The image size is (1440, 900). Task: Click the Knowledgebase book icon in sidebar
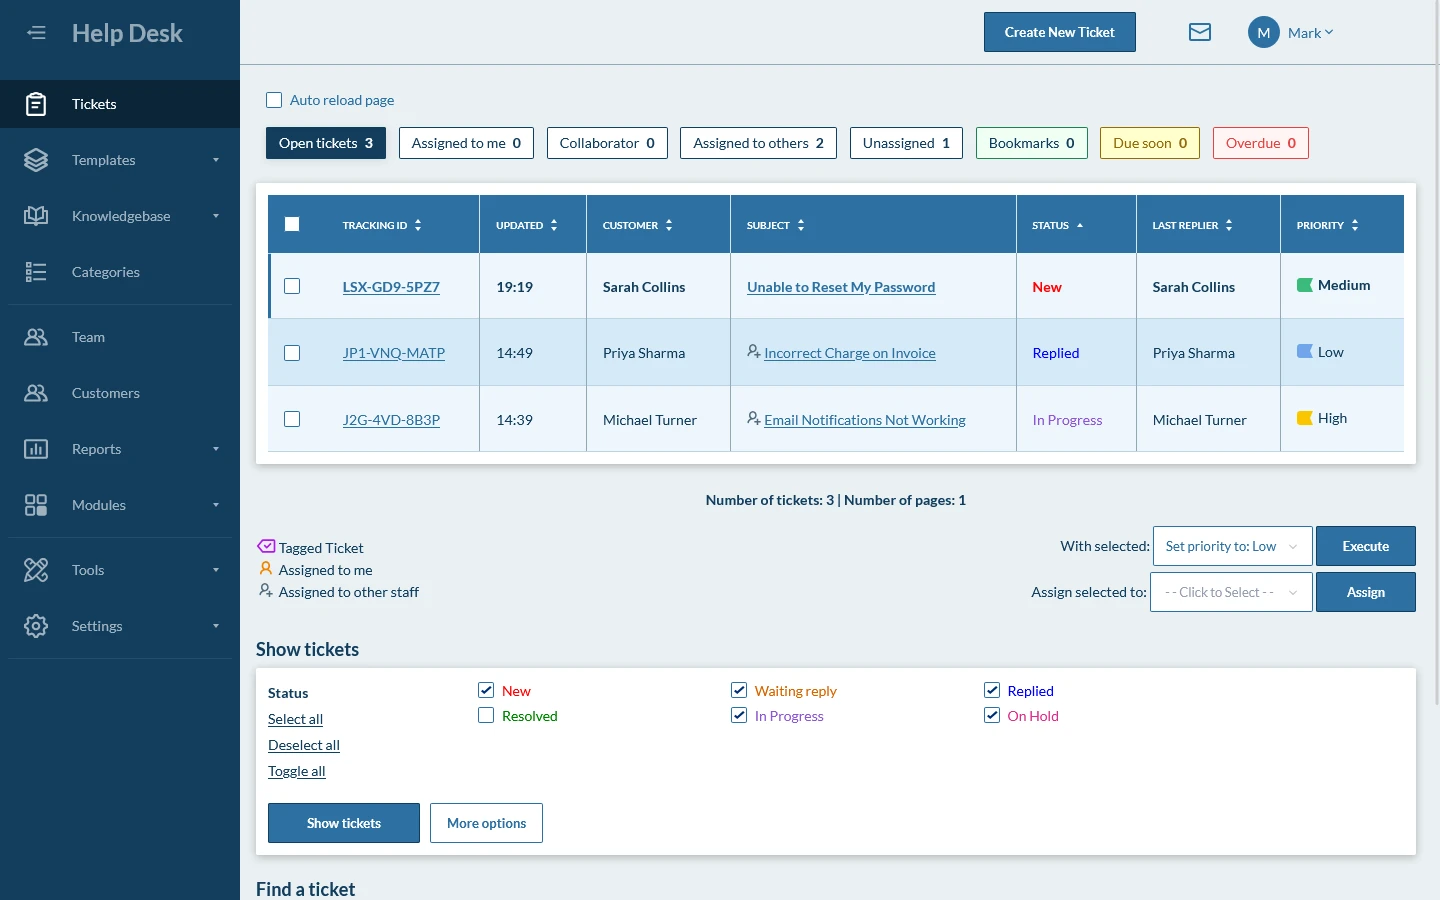36,216
